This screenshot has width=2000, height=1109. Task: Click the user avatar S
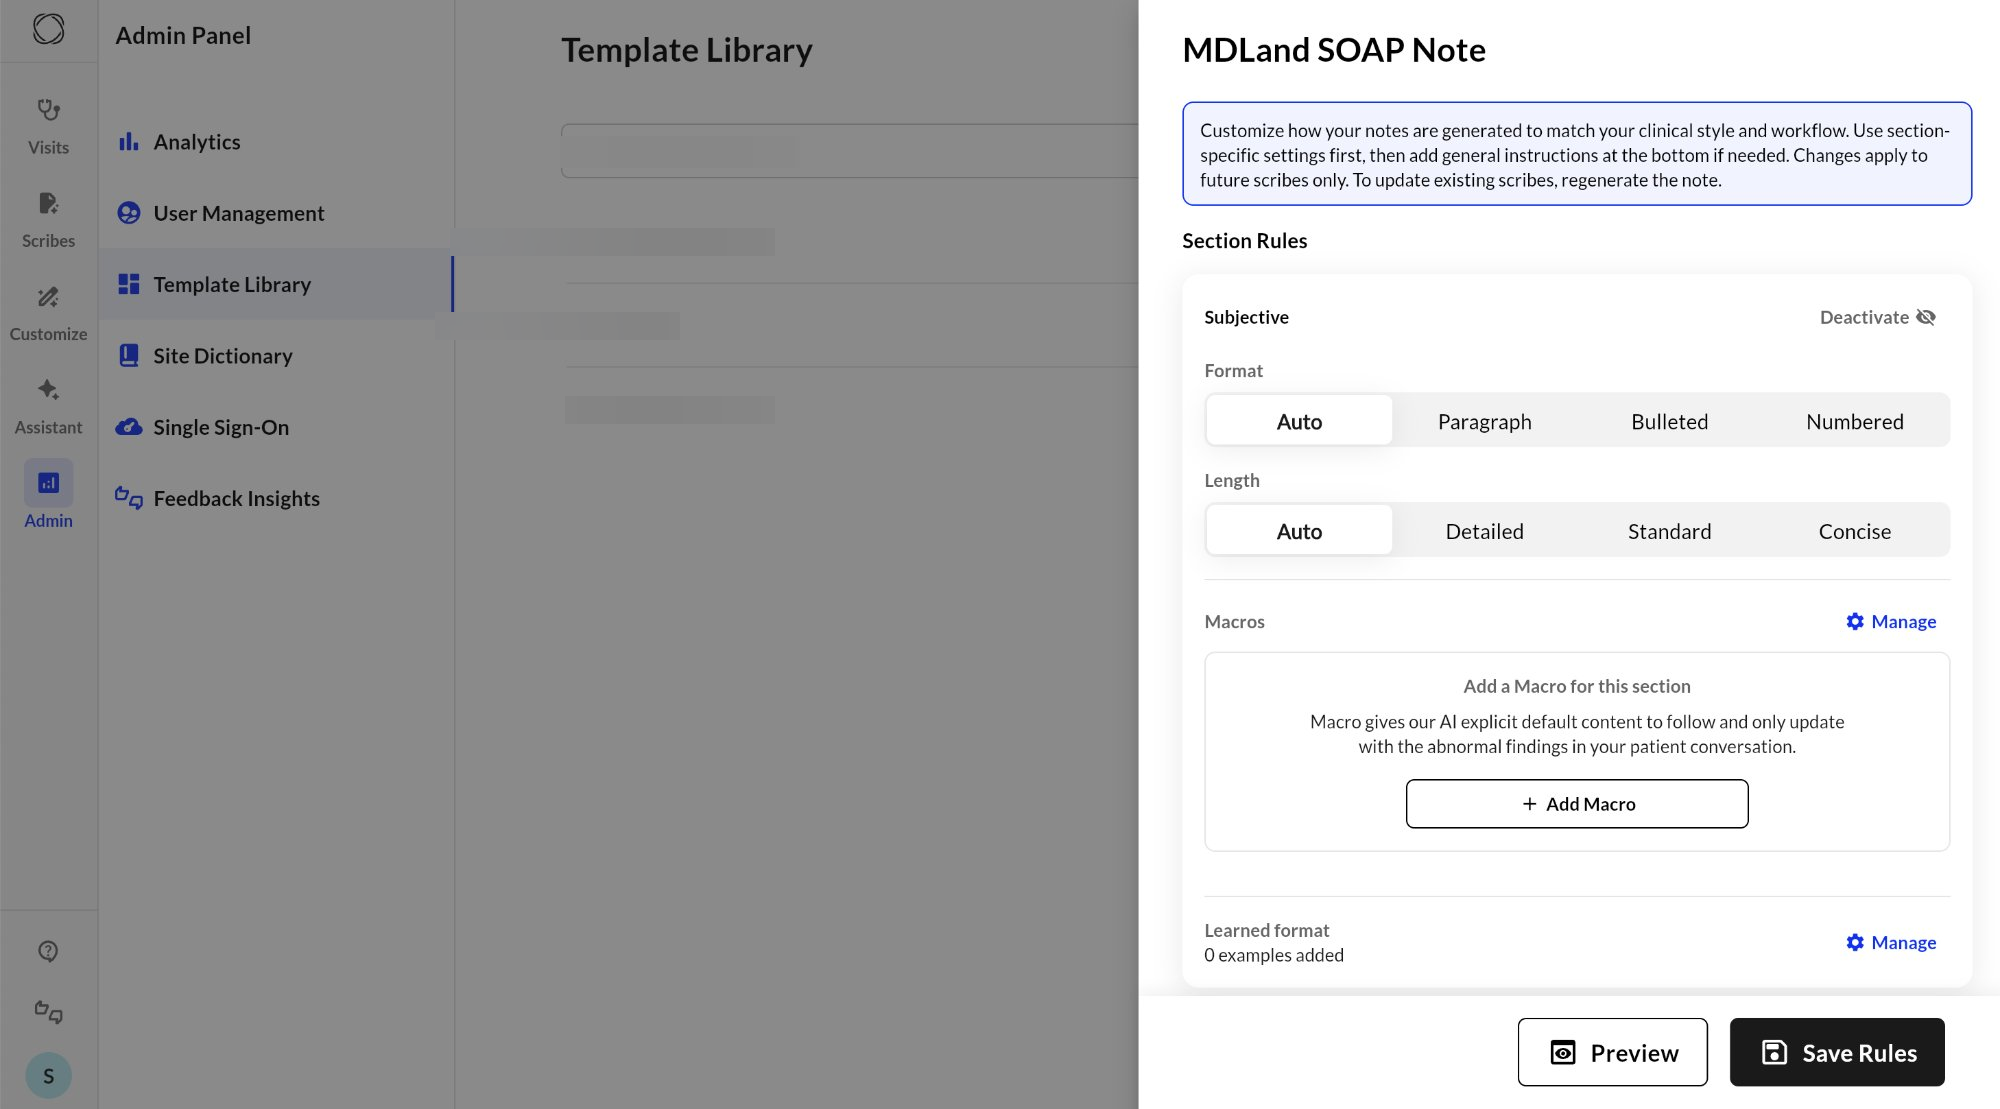click(48, 1076)
